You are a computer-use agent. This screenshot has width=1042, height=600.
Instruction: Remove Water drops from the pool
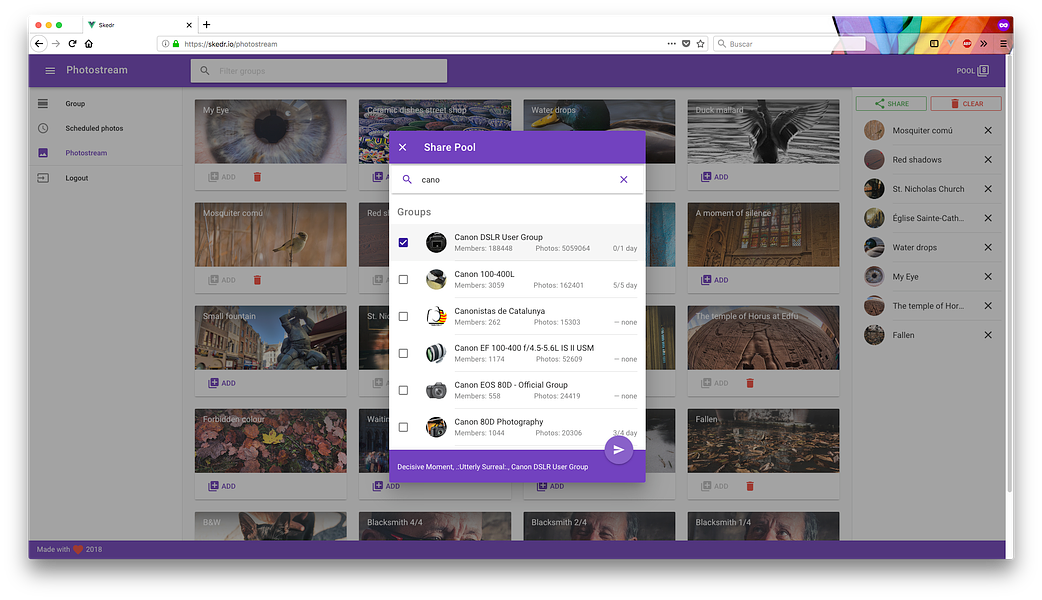click(x=988, y=247)
